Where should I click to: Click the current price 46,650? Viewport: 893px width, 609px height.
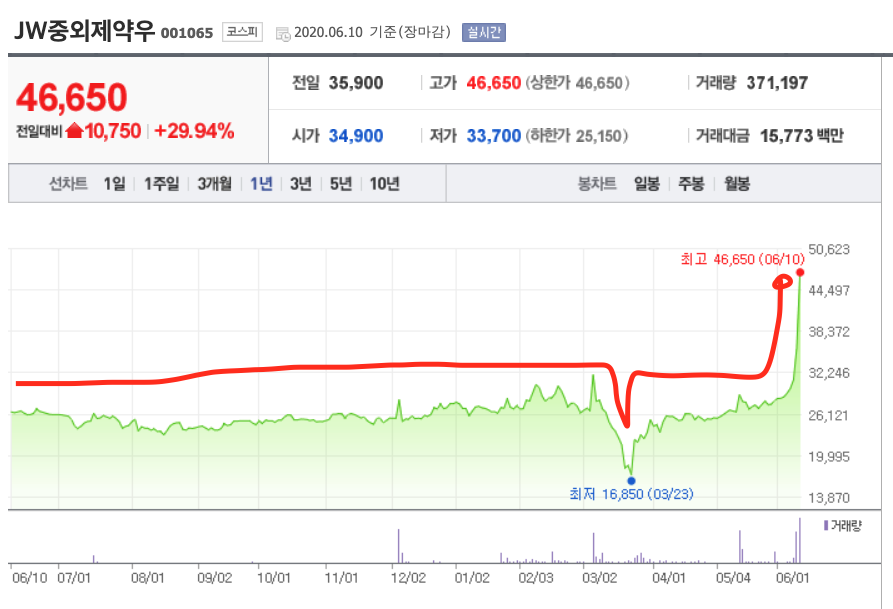[72, 97]
